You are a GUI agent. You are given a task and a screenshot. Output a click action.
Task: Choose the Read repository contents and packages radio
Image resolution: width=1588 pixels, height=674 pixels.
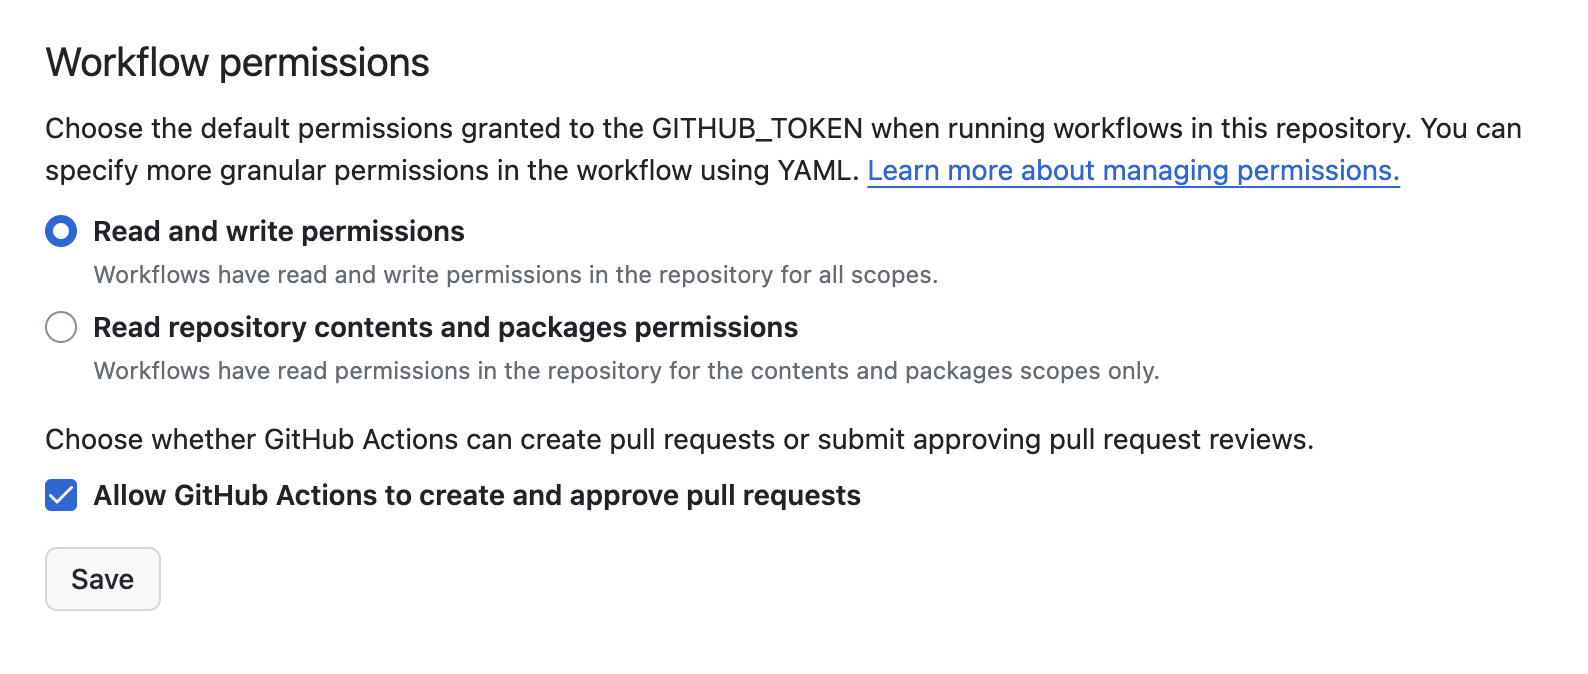point(61,327)
